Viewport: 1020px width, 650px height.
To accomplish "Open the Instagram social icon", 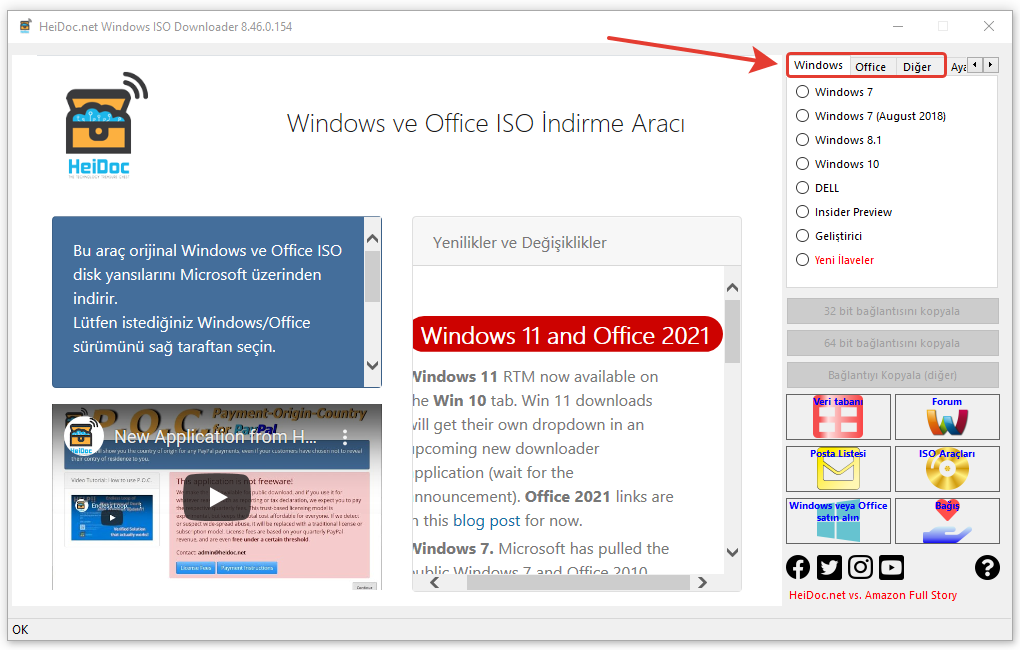I will click(860, 568).
